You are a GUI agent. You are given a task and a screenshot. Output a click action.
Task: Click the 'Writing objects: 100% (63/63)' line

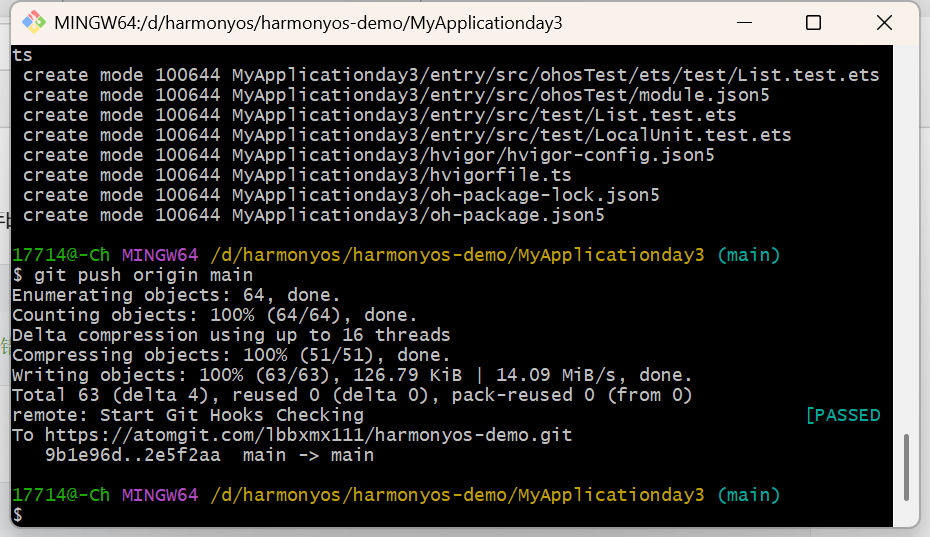point(352,375)
